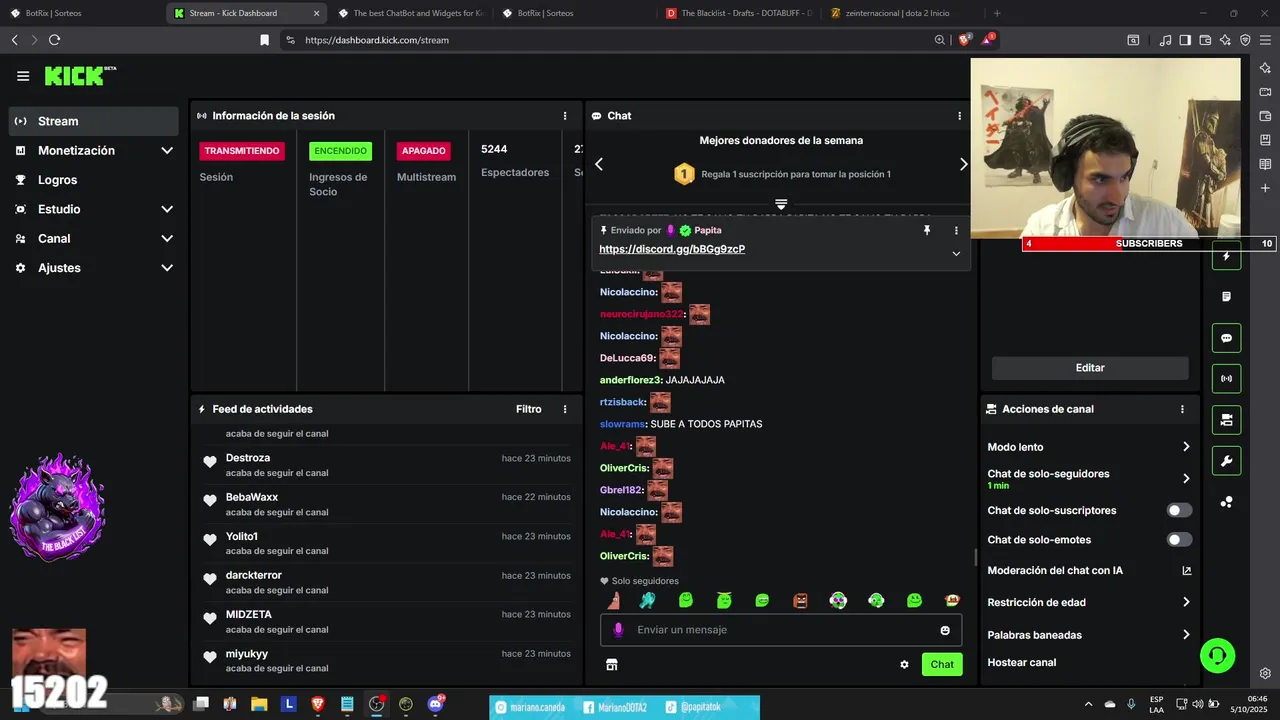Open Modo lento settings
Screen dimensions: 1280x720
(1089, 447)
